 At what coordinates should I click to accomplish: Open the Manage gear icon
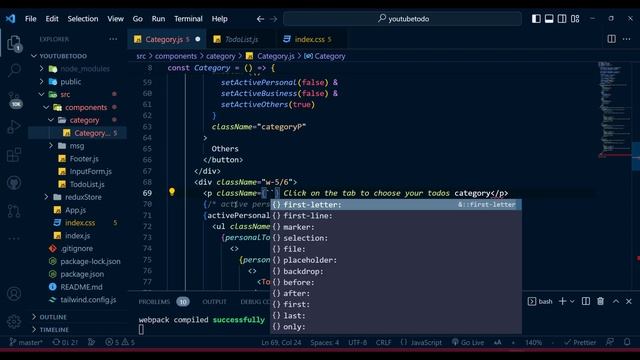coord(14,321)
